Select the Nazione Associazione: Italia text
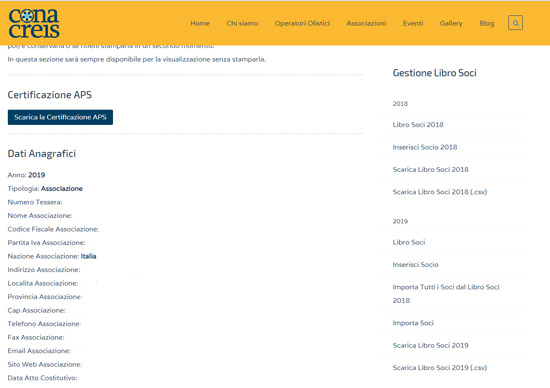This screenshot has width=550, height=388. [x=52, y=256]
